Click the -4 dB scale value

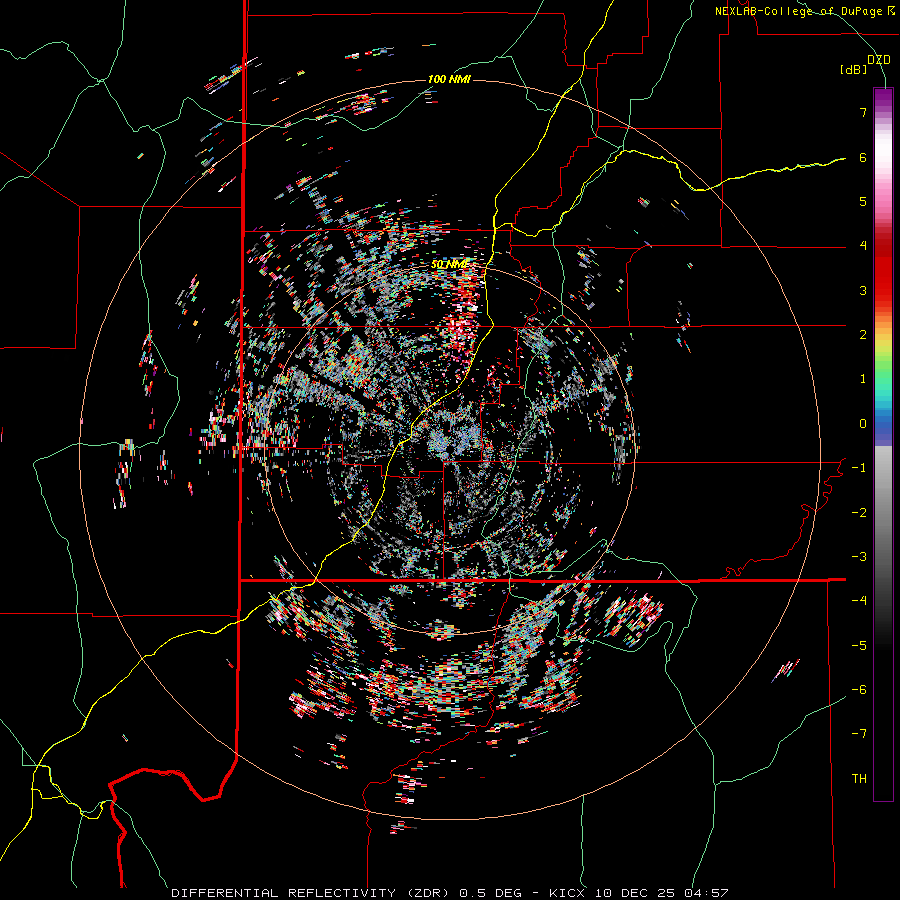(x=859, y=601)
